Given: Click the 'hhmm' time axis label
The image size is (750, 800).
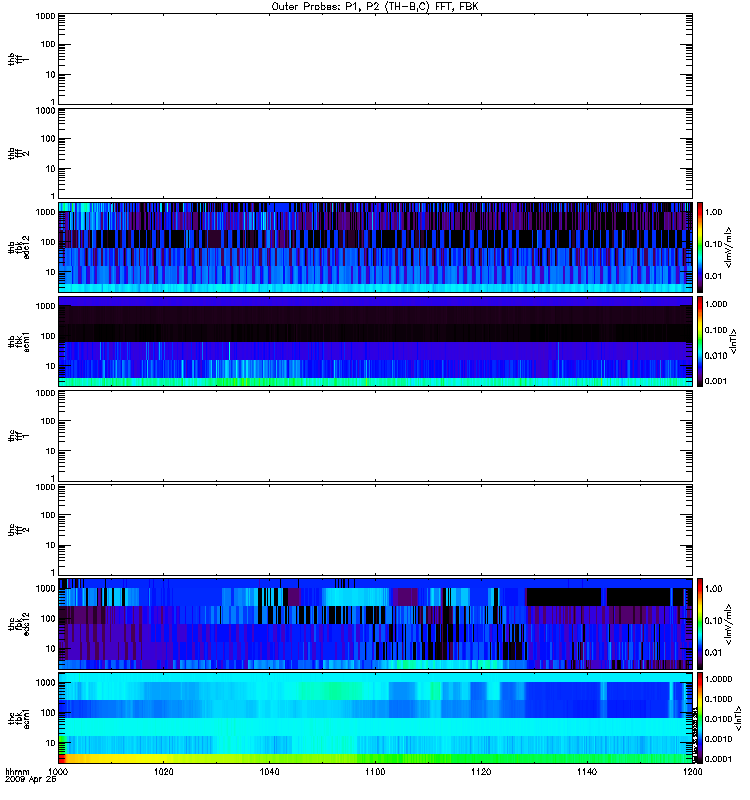Looking at the screenshot, I should point(17,771).
